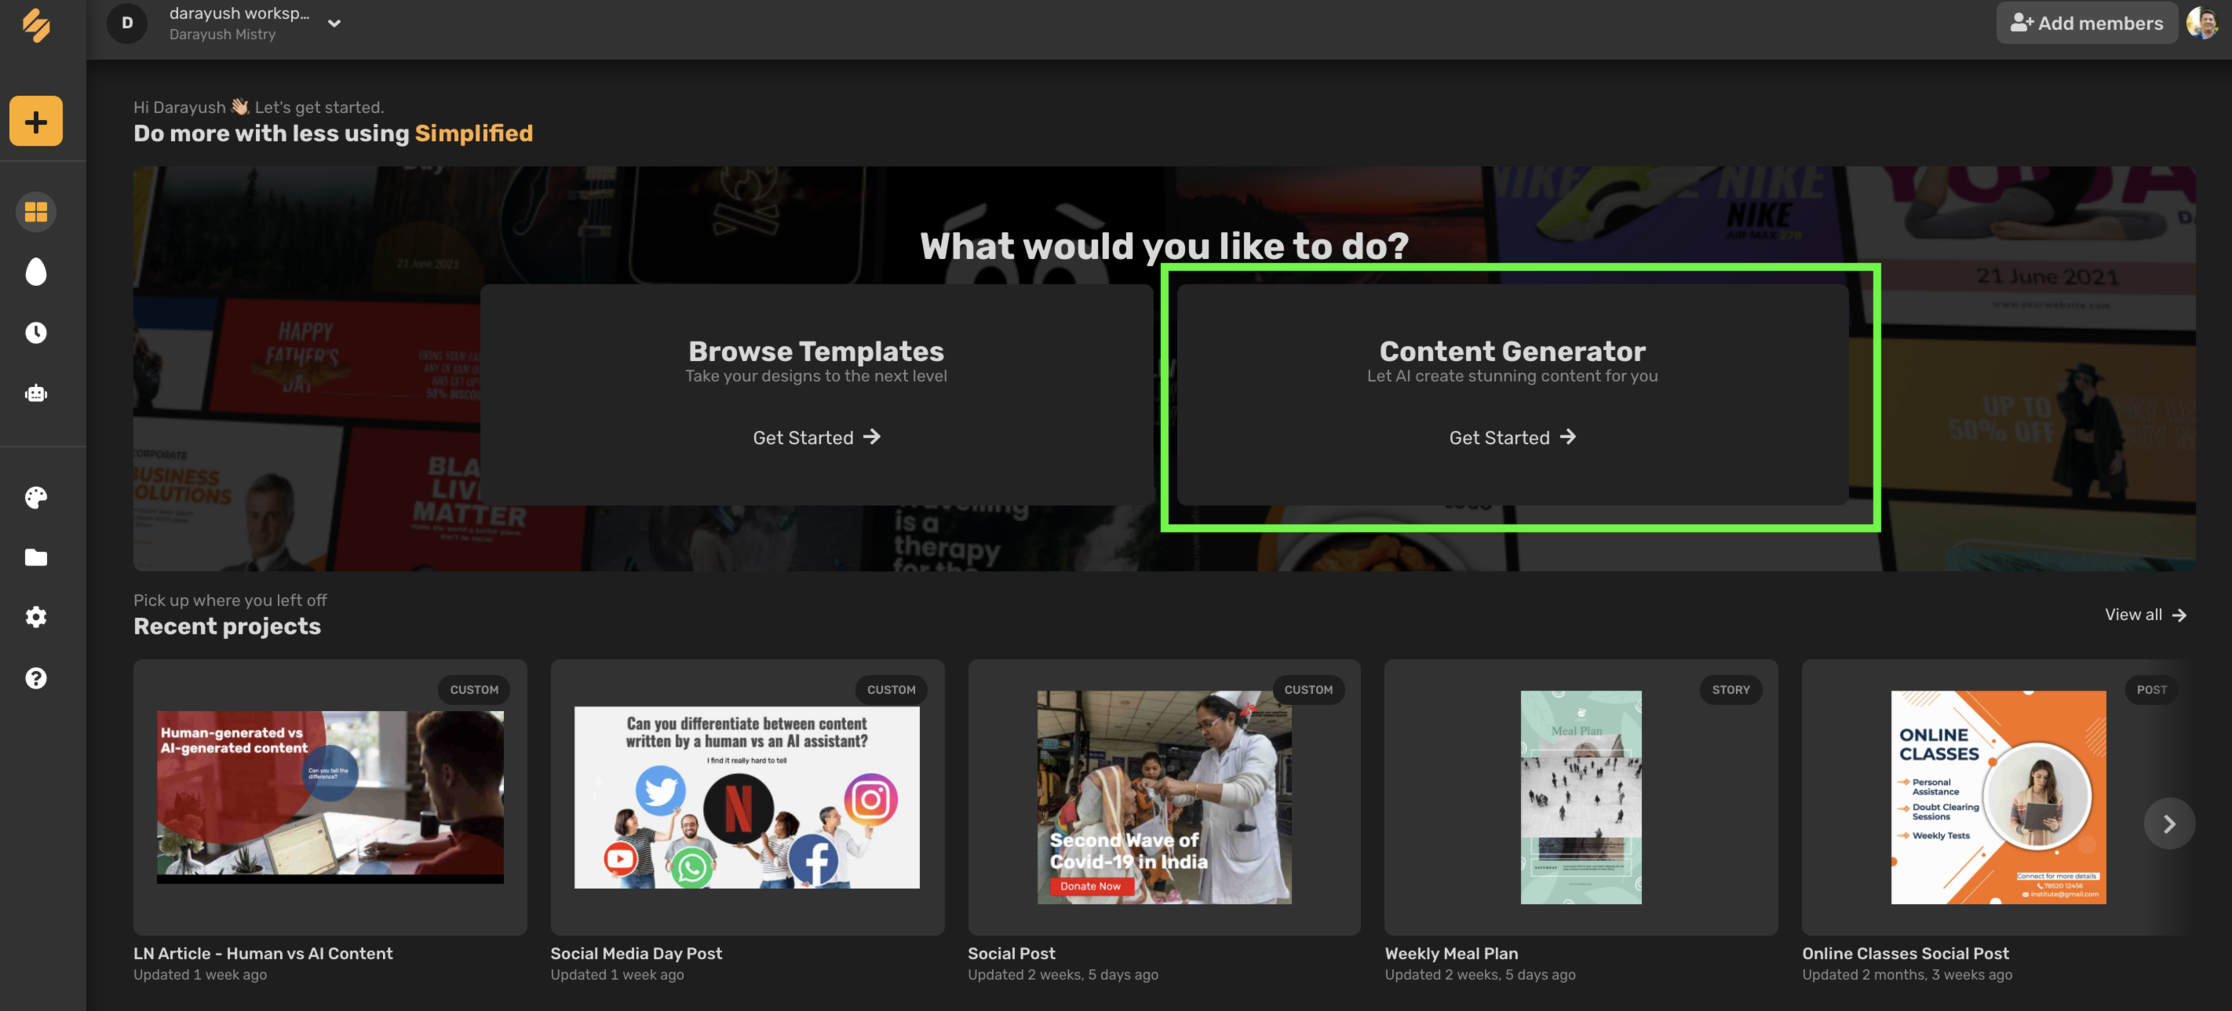Click the Add members button
The height and width of the screenshot is (1011, 2232).
coord(2087,23)
